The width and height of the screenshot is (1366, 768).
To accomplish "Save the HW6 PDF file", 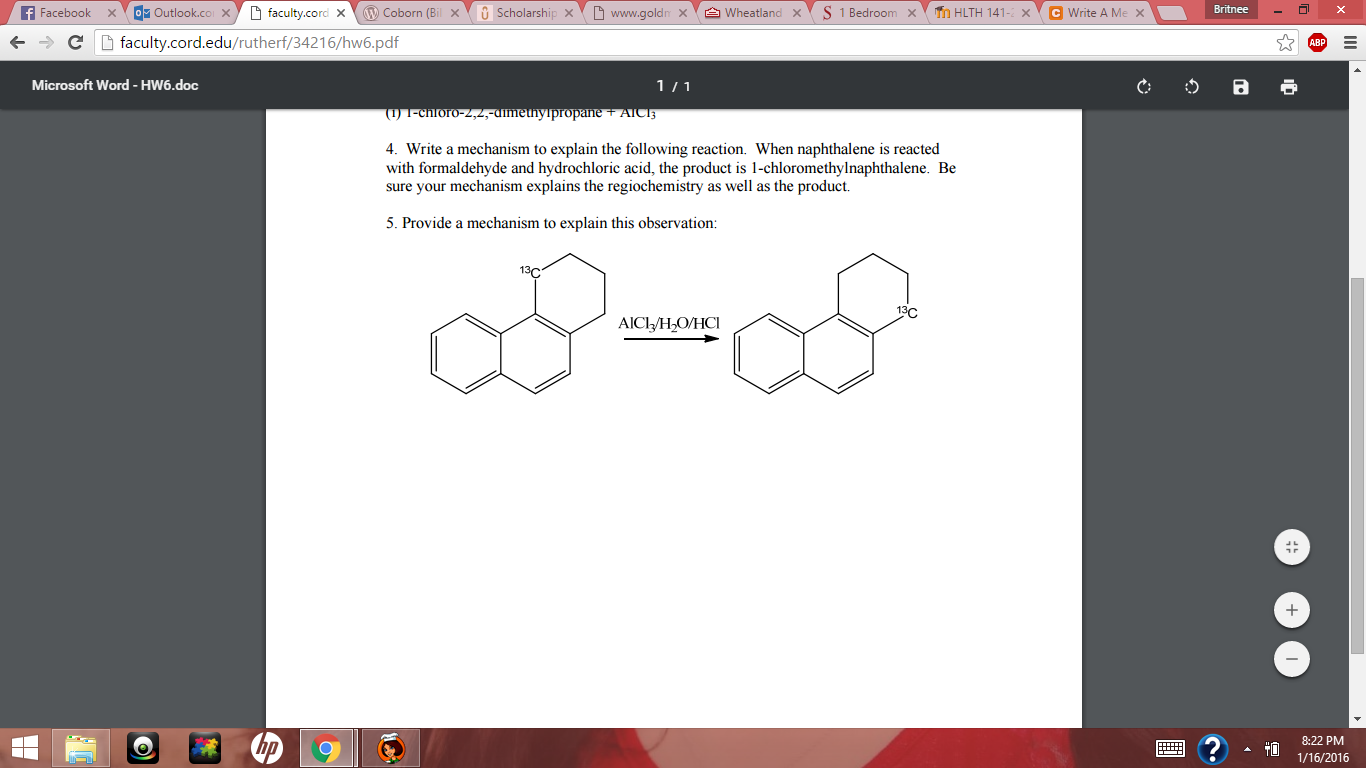I will 1239,87.
